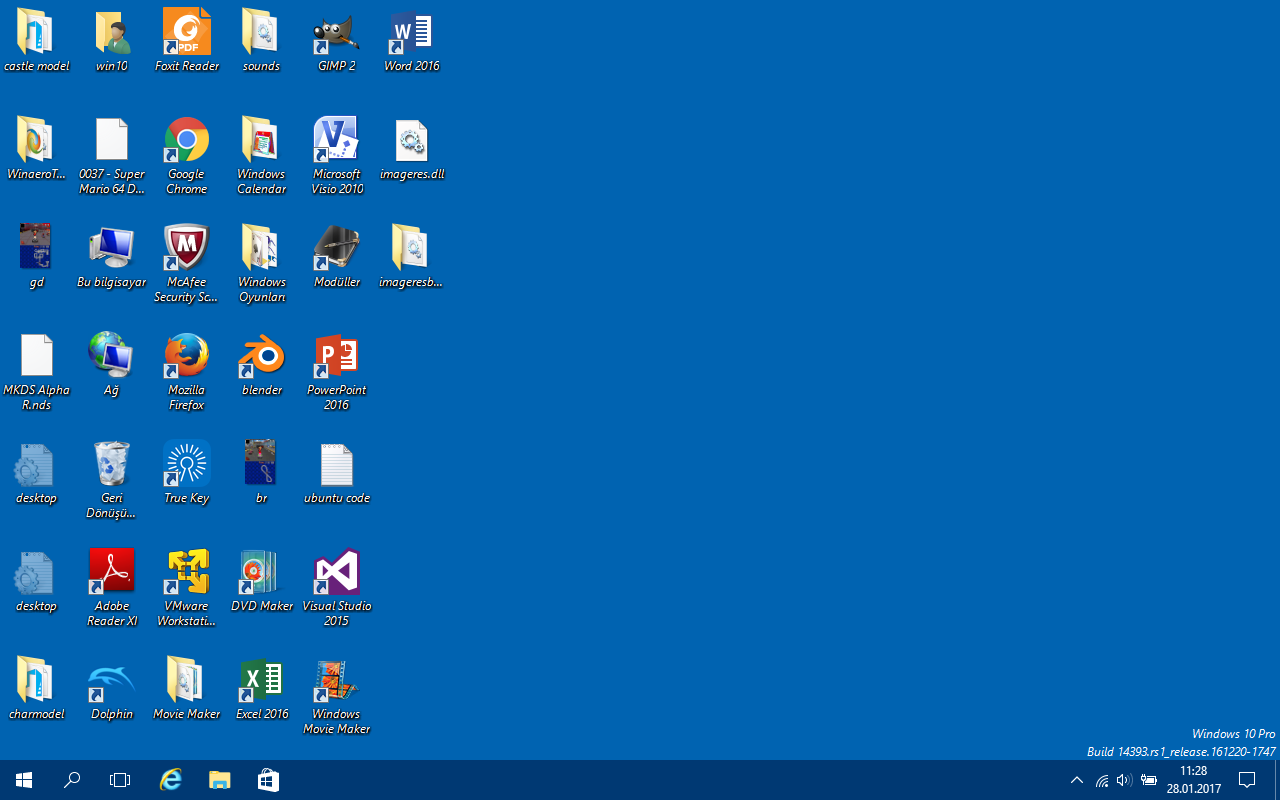Select the Excel 2016 shortcut

pyautogui.click(x=261, y=681)
